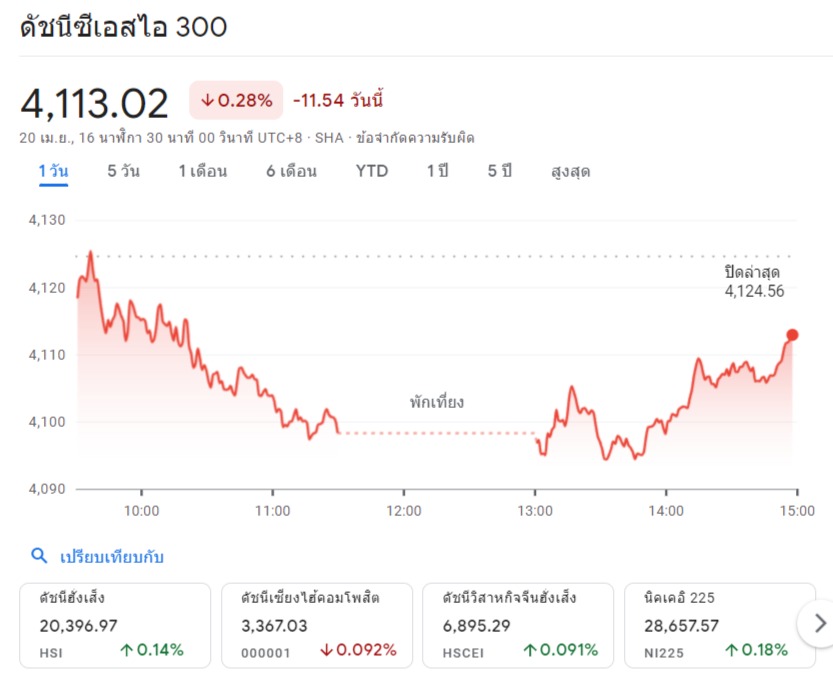The width and height of the screenshot is (833, 674).
Task: Show the 6 เดือน chart range
Action: point(291,171)
